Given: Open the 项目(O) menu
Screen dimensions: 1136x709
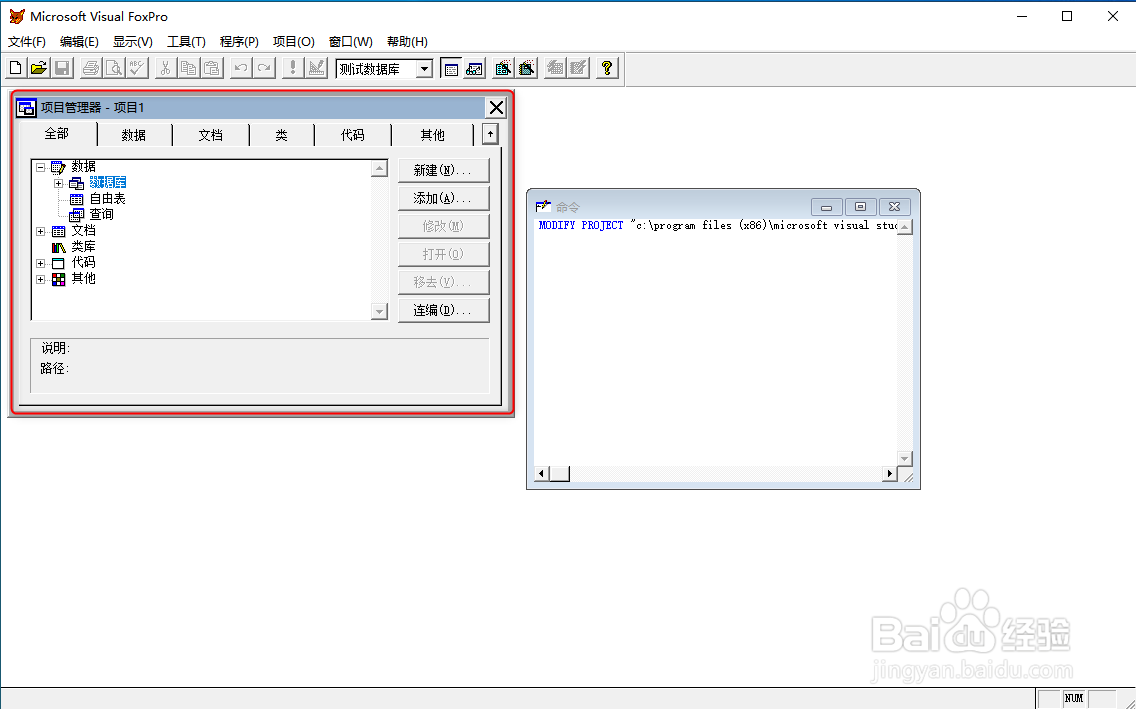Looking at the screenshot, I should pos(293,42).
